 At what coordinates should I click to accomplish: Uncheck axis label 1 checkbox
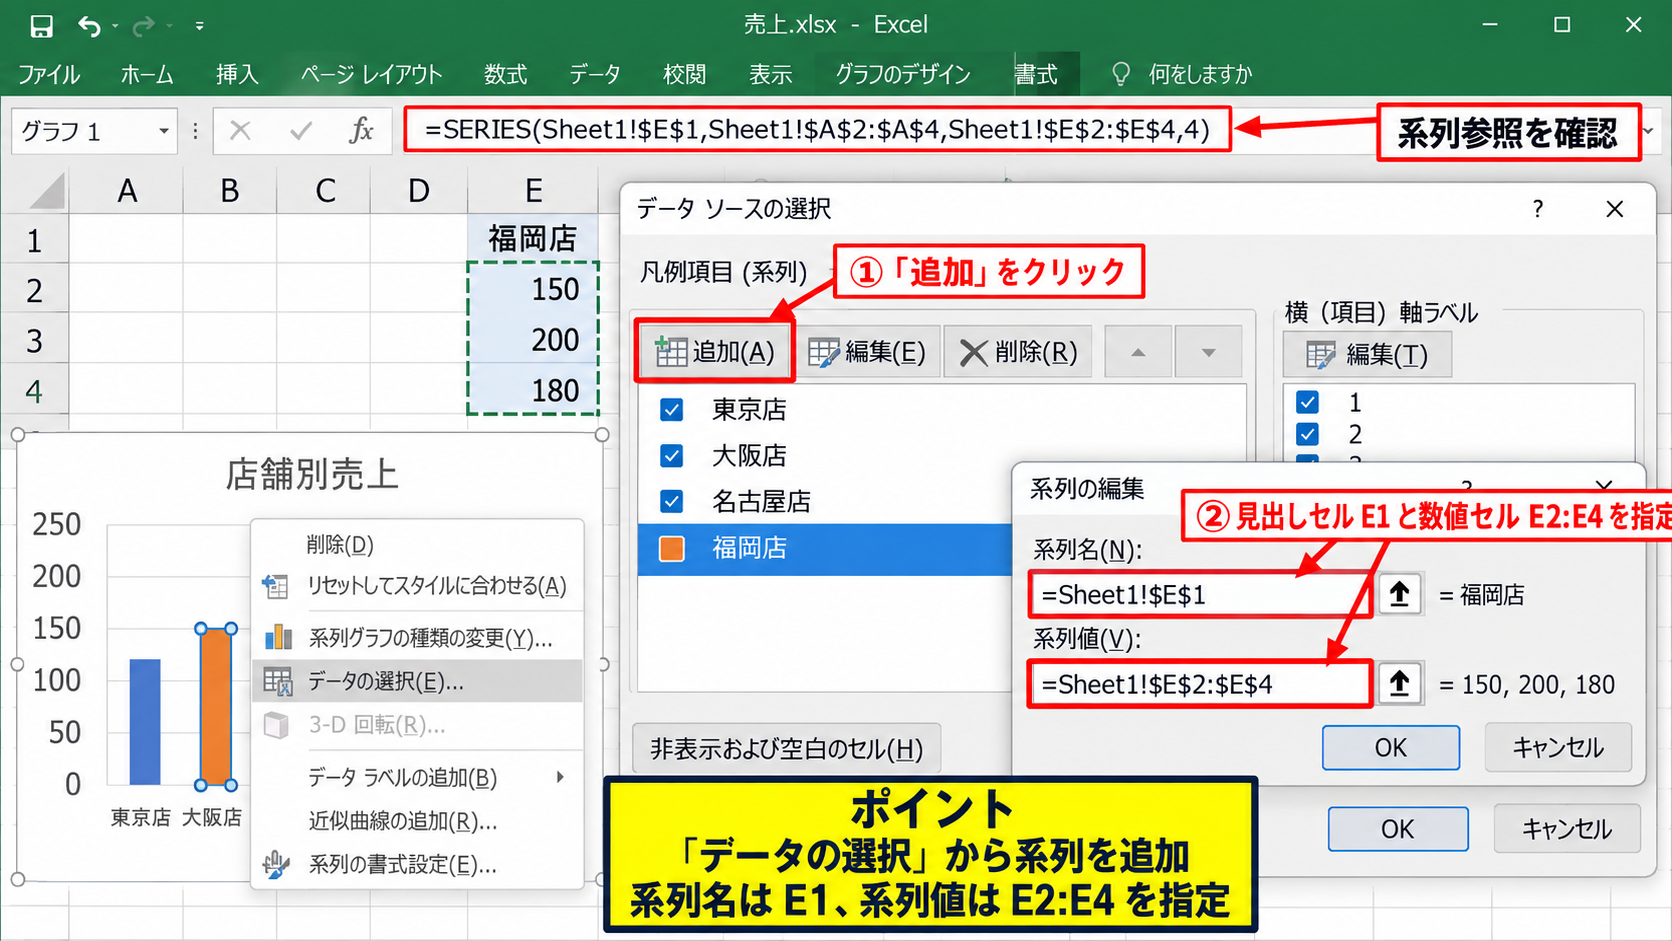click(1307, 402)
